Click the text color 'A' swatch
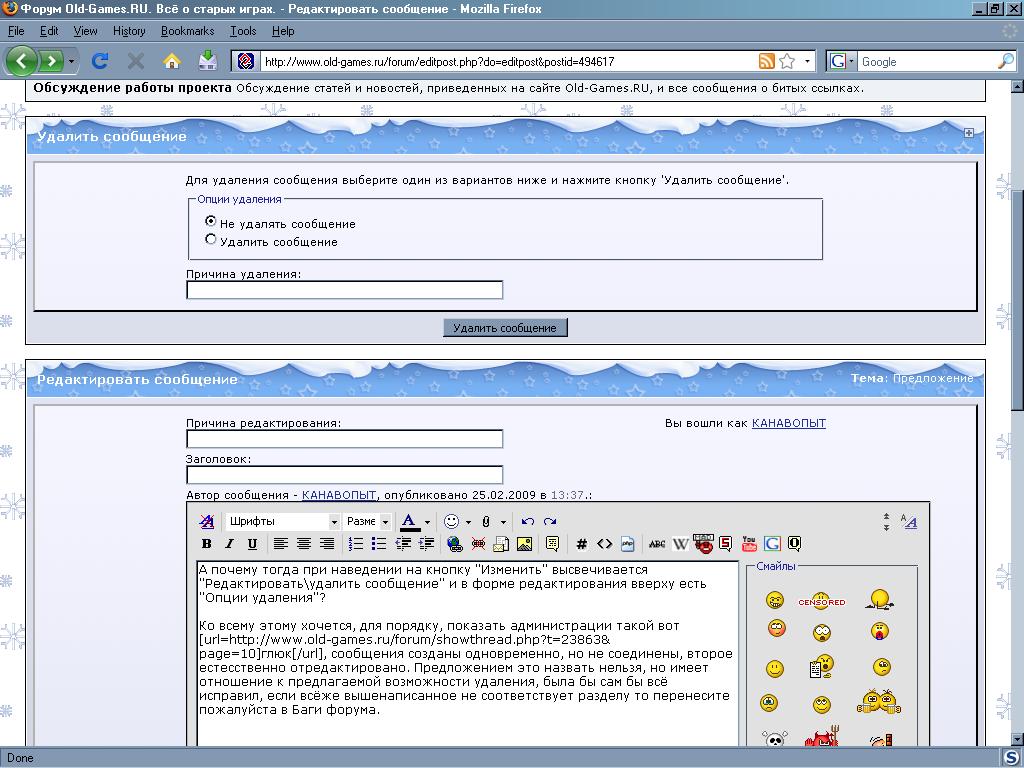Image resolution: width=1024 pixels, height=768 pixels. [x=409, y=521]
